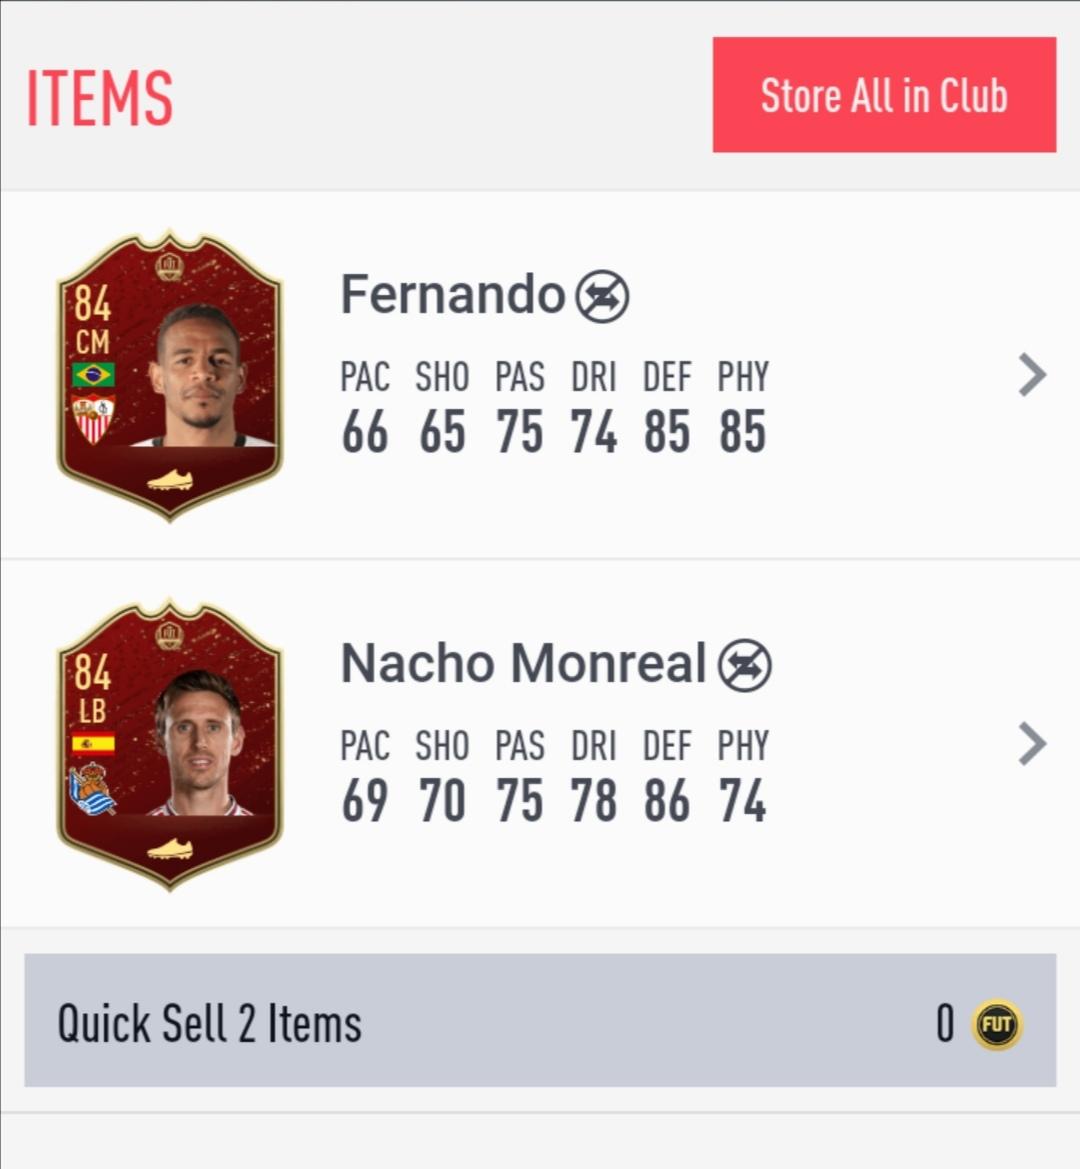Click the untradeable icon next to Fernando
1080x1169 pixels.
coord(601,296)
